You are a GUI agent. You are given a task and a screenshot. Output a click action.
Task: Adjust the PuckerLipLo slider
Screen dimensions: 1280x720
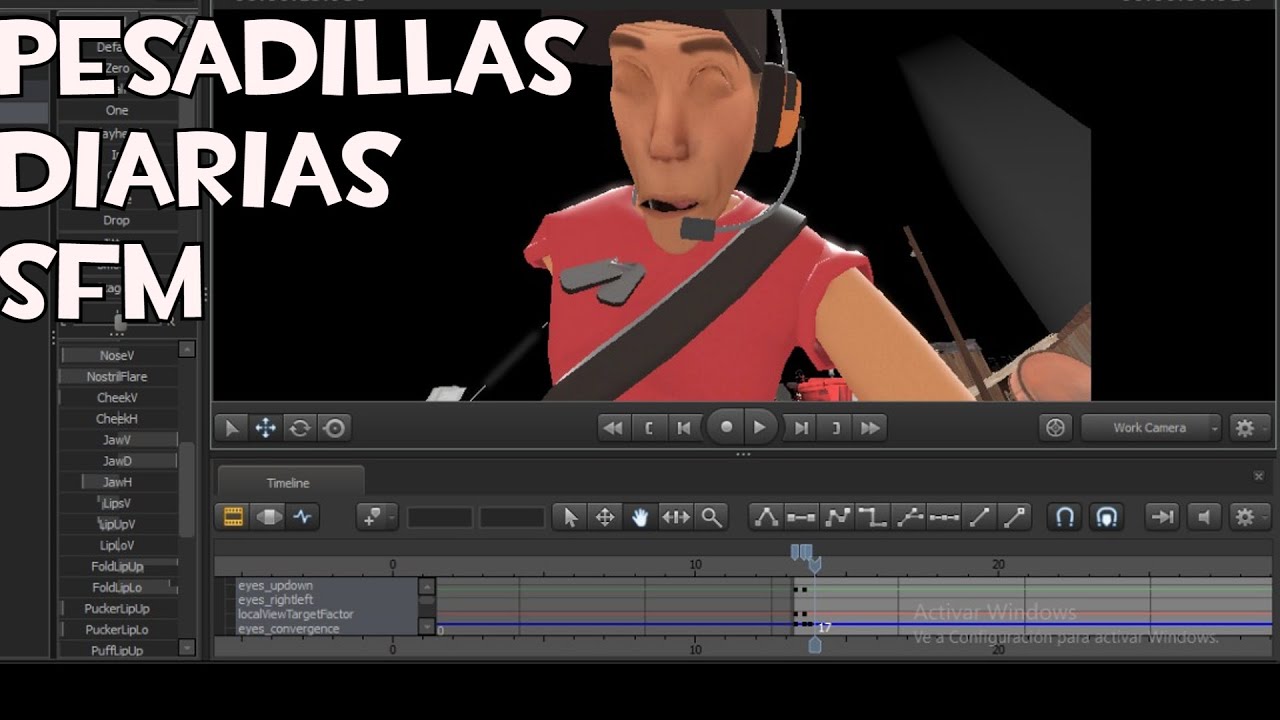[117, 630]
